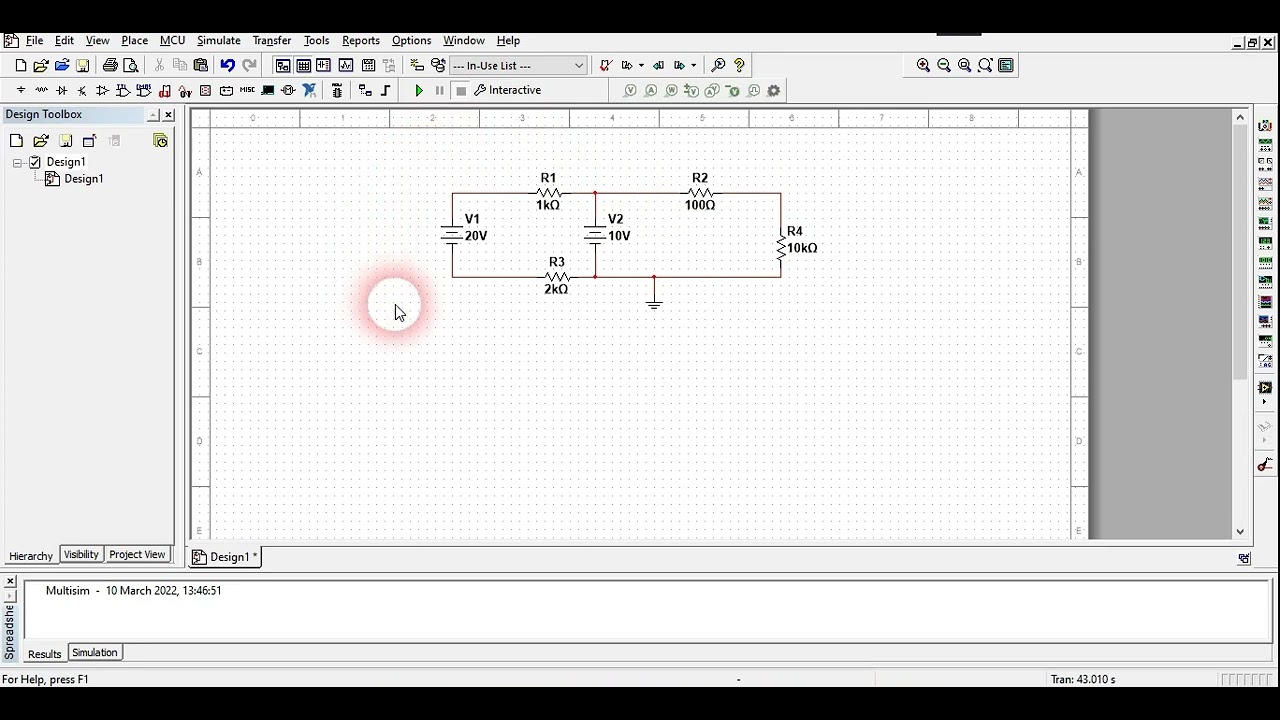The width and height of the screenshot is (1280, 720).
Task: Create new design in Design Toolbox
Action: point(16,141)
